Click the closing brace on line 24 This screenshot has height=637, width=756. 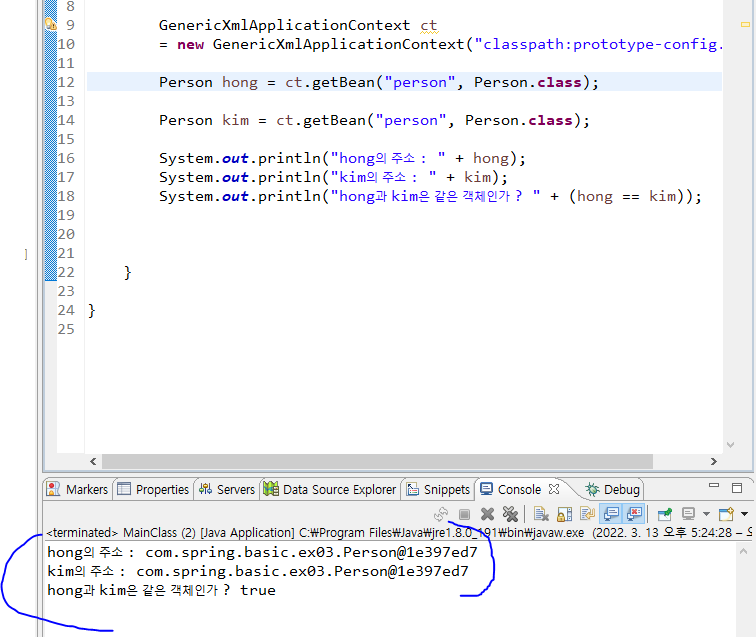point(92,311)
